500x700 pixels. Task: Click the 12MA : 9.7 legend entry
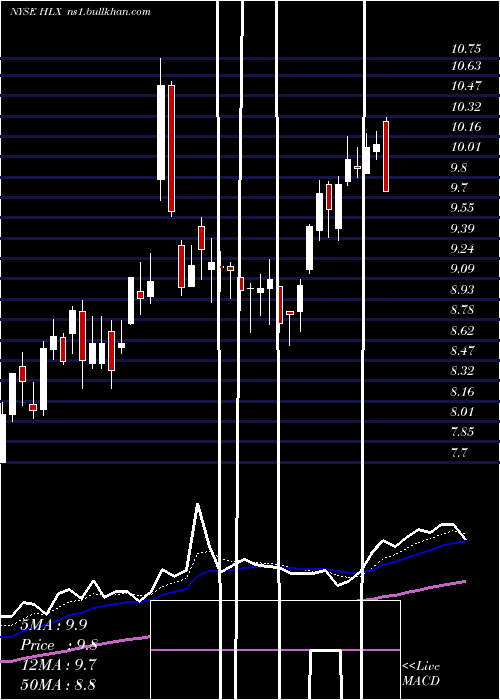58,665
